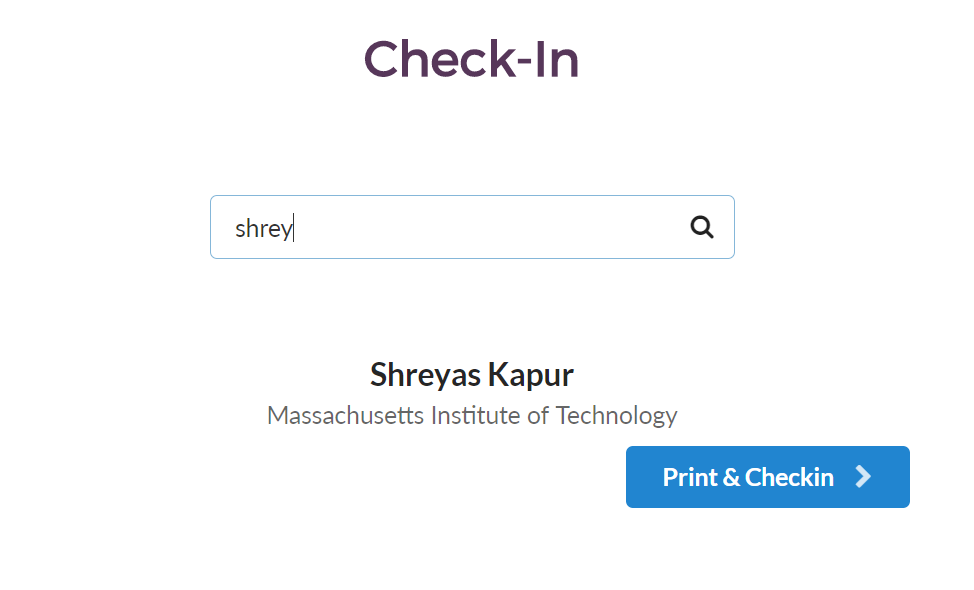Run the attendee search with the magnifier
This screenshot has height=590, width=974.
click(x=702, y=227)
